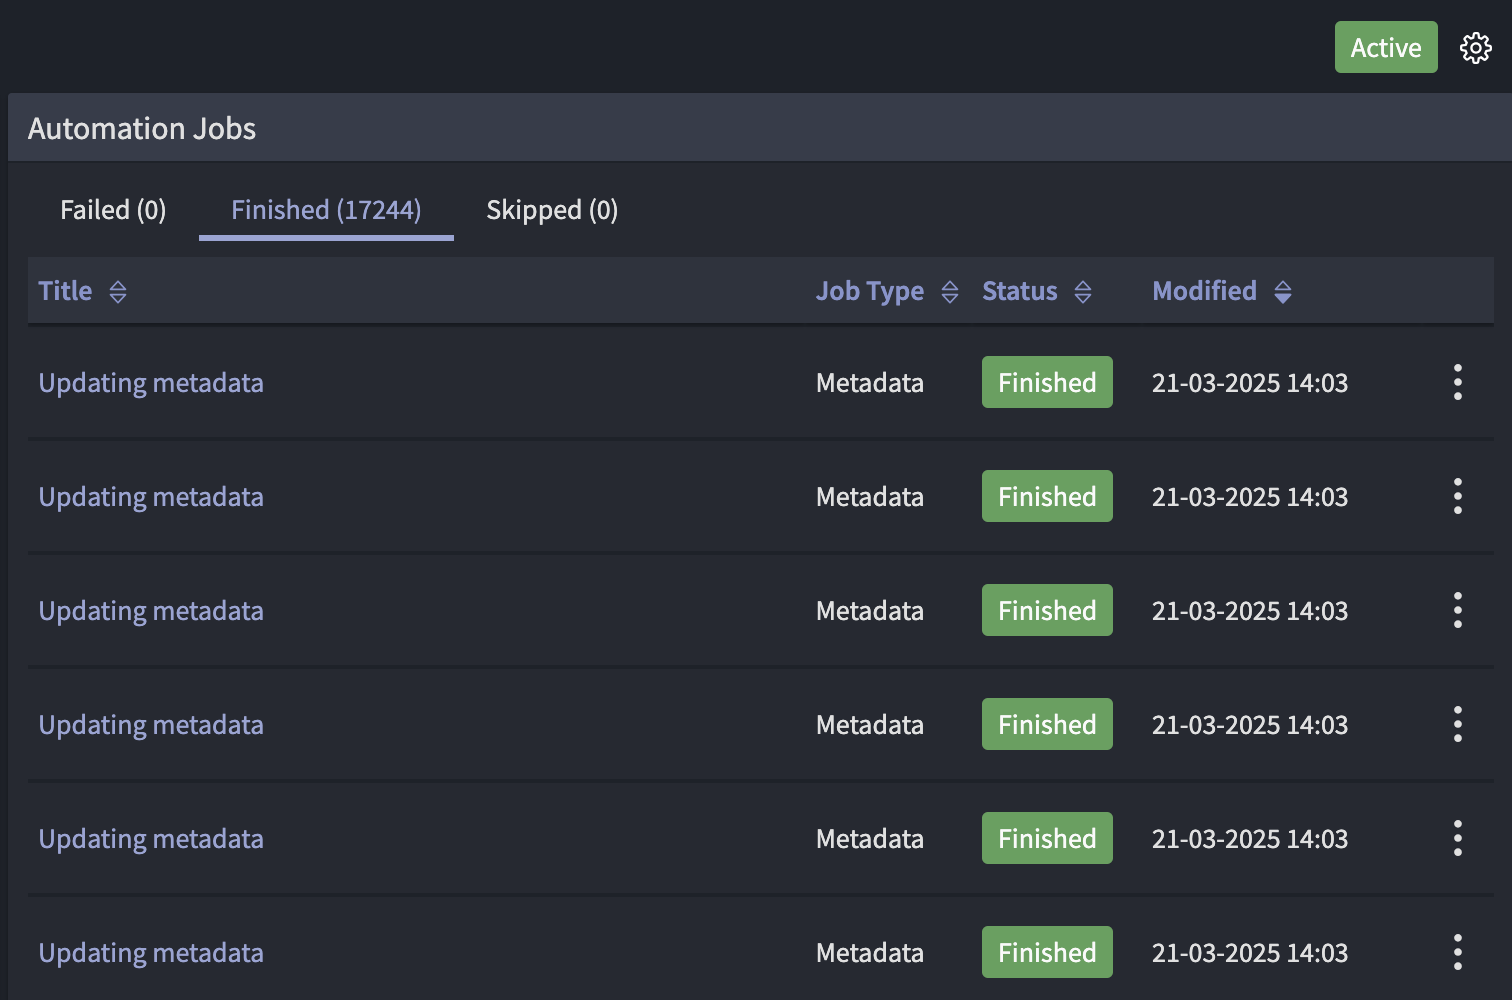Screen dimensions: 1512x1000
Task: Open kebab menu for first job row
Action: (1457, 382)
